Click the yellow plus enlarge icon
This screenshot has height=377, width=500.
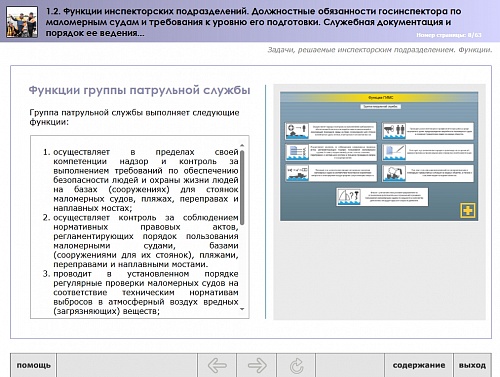click(x=468, y=210)
